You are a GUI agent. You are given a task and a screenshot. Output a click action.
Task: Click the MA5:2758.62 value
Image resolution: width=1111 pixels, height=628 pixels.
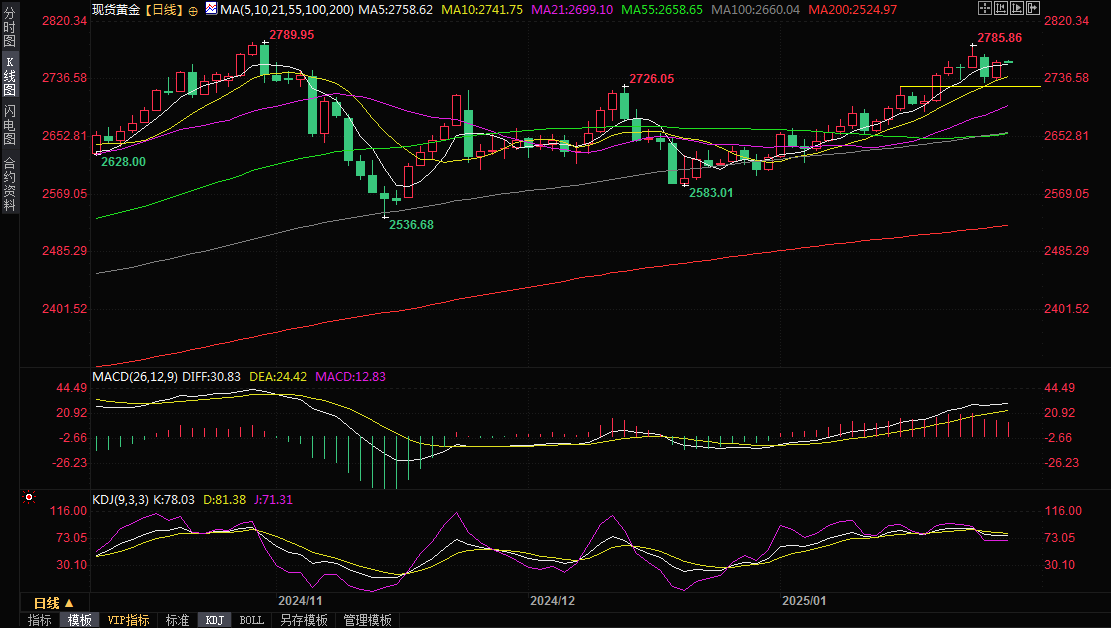395,10
